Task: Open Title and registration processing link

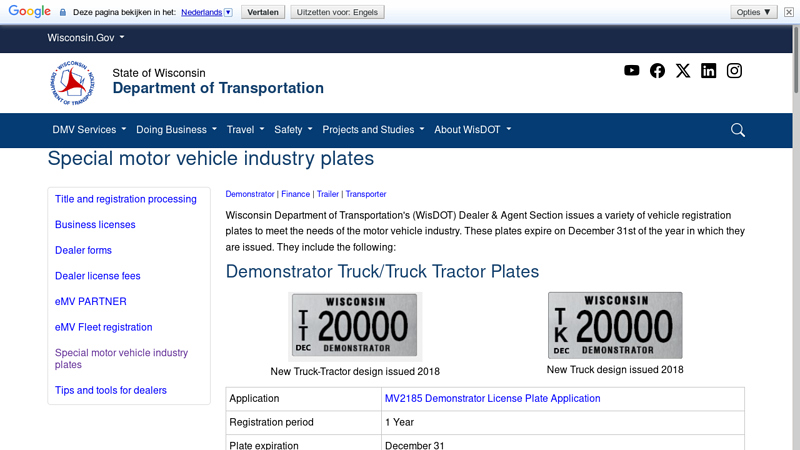Action: tap(126, 199)
